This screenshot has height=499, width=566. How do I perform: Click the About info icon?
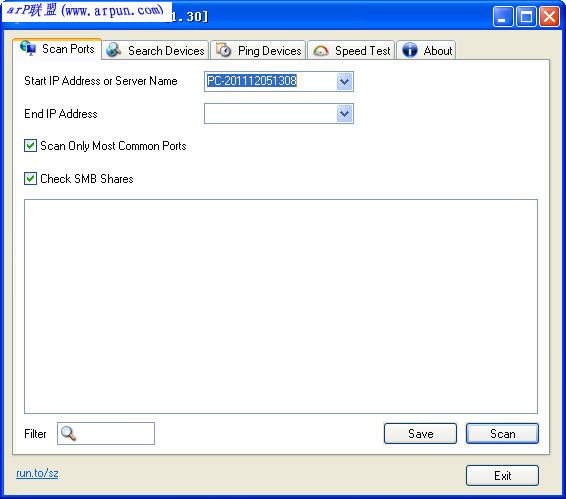click(x=410, y=50)
